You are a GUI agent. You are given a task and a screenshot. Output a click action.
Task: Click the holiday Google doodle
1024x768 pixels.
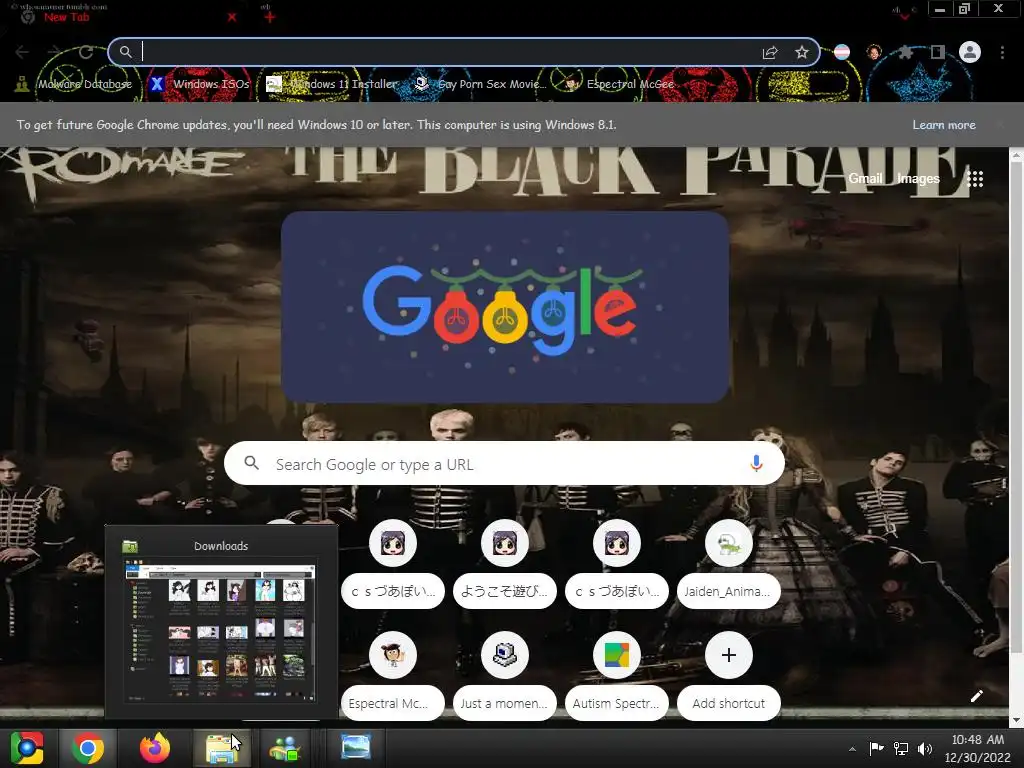point(505,306)
